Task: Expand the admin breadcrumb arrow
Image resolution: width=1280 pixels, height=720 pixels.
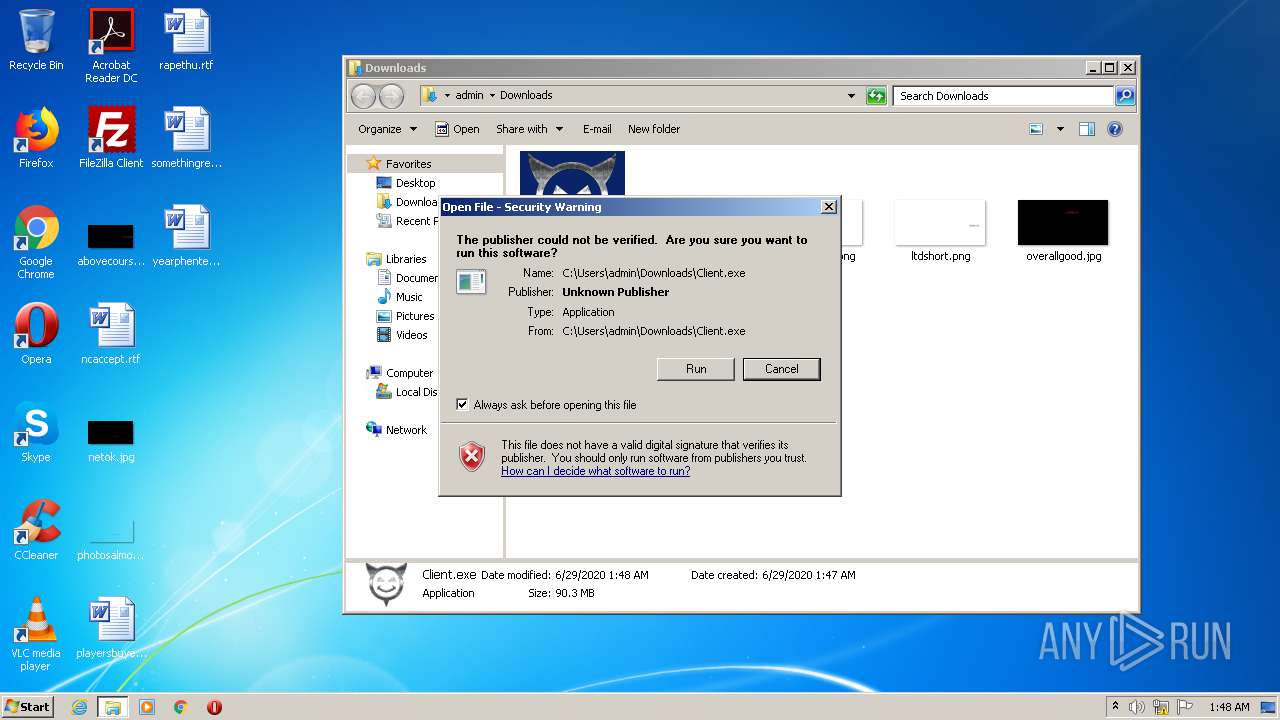Action: coord(492,96)
